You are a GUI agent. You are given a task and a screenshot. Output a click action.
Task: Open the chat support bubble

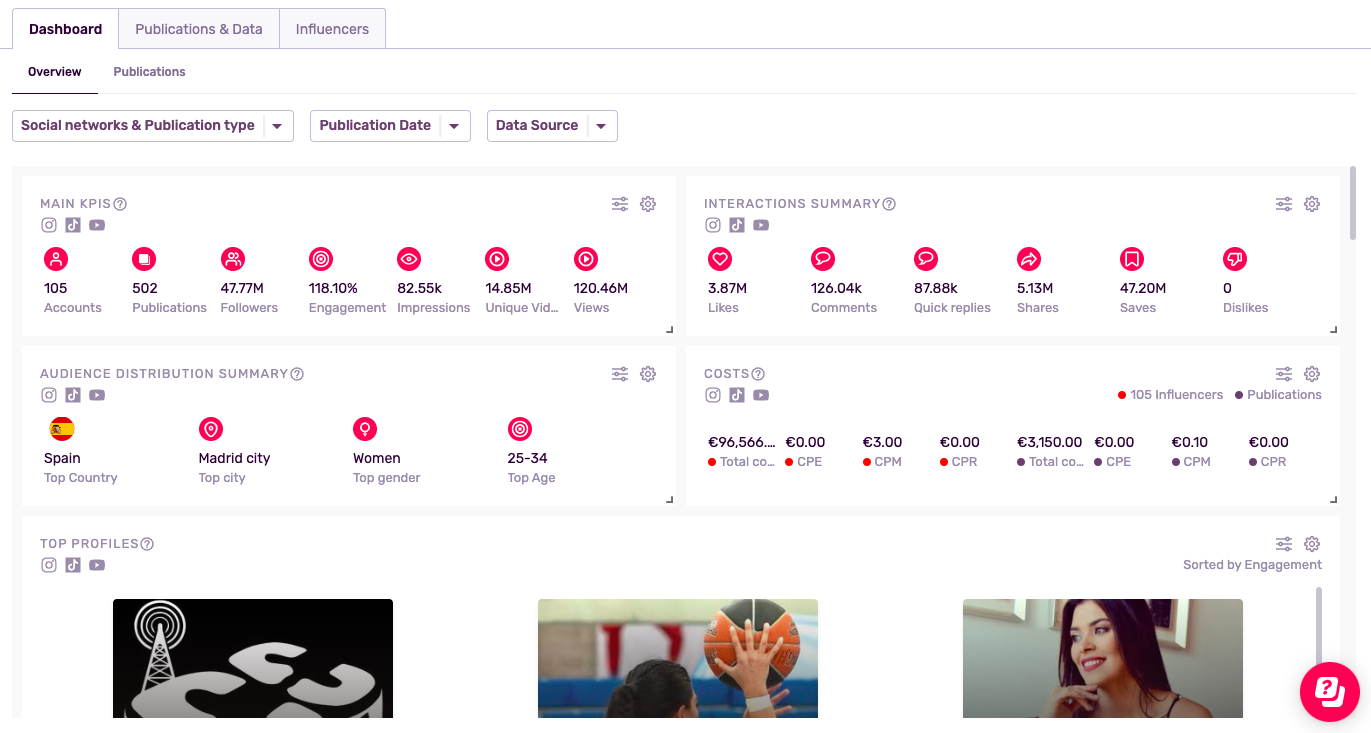(x=1329, y=691)
